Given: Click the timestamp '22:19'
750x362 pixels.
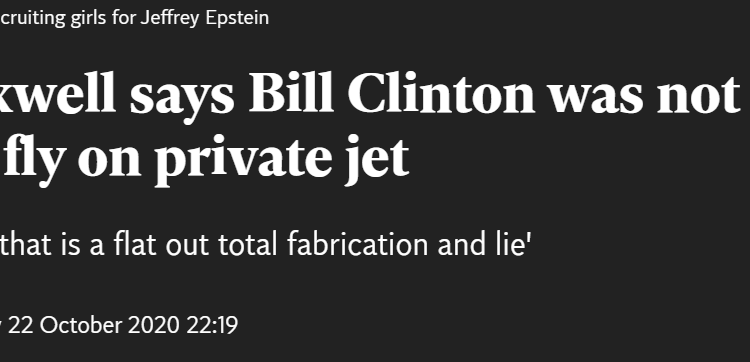Looking at the screenshot, I should click(x=212, y=326).
